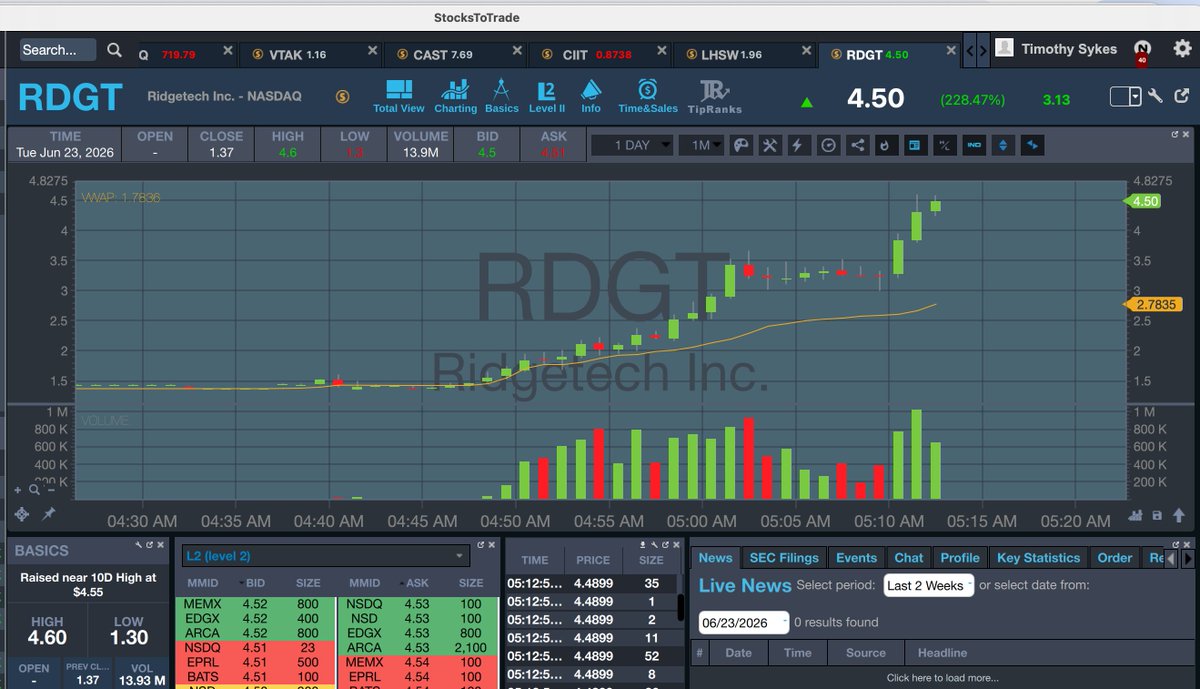Open the chart color palette settings
Screen dimensions: 1200x689
point(741,145)
